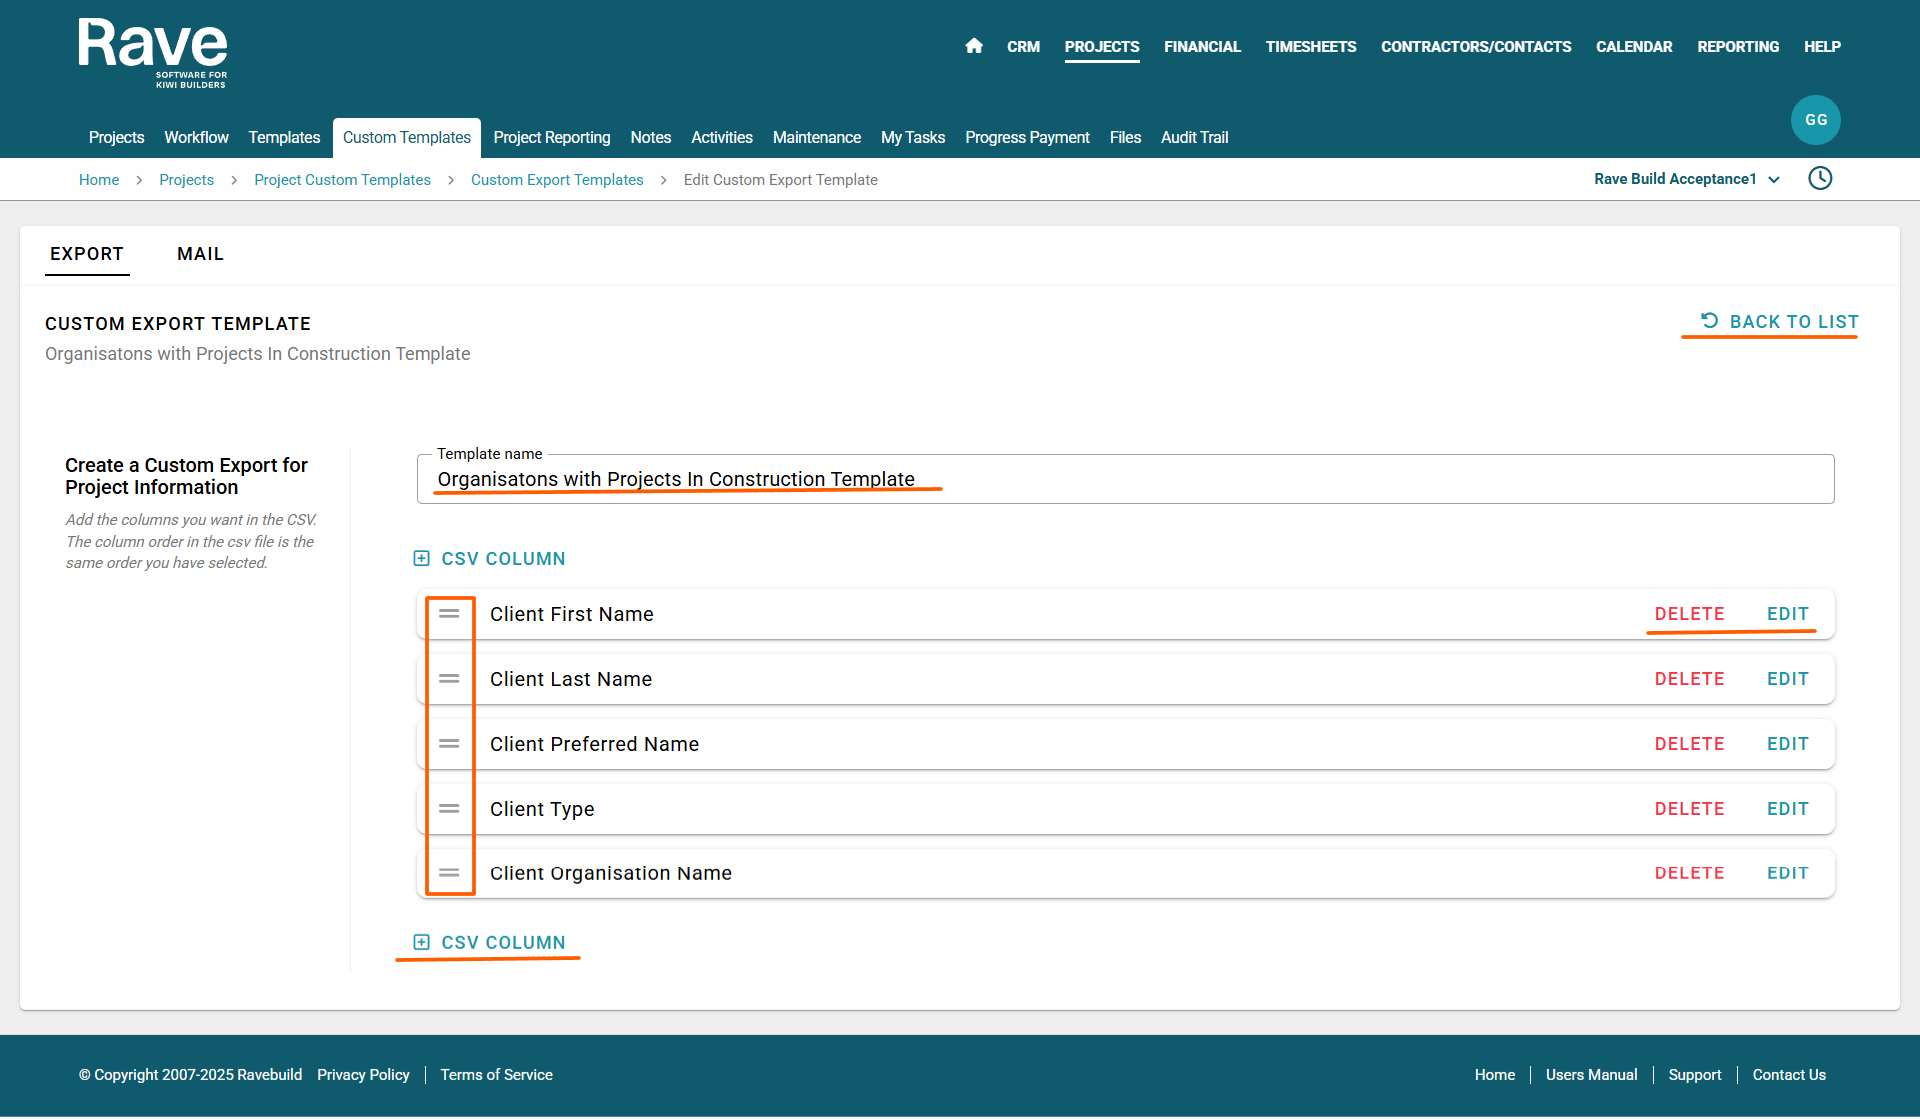1920x1119 pixels.
Task: Click the clock history icon
Action: pos(1820,178)
